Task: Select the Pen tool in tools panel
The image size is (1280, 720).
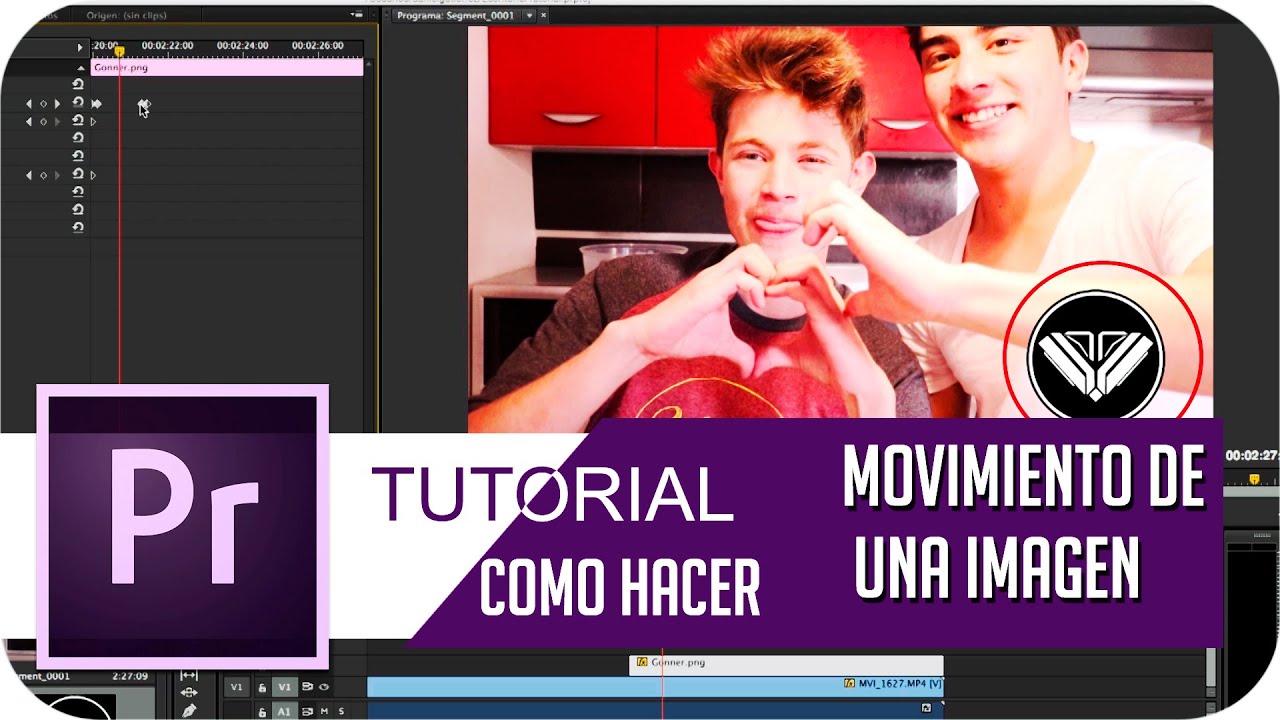Action: pos(189,709)
